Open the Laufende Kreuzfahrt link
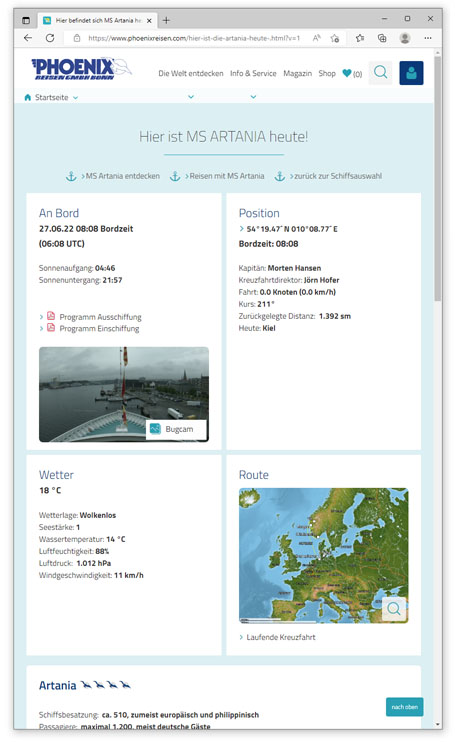Screen dimensions: 455x742 point(281,637)
